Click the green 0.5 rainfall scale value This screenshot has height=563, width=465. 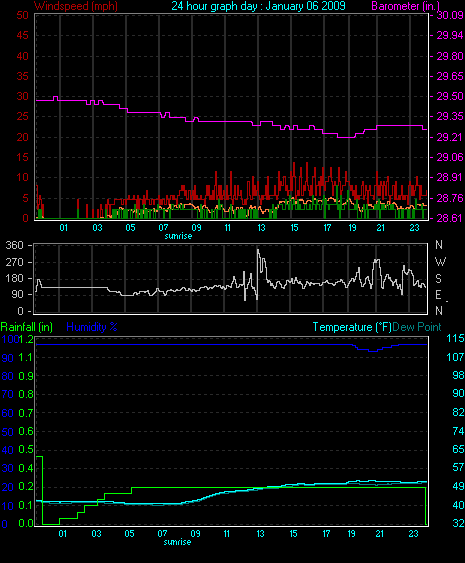pyautogui.click(x=26, y=449)
